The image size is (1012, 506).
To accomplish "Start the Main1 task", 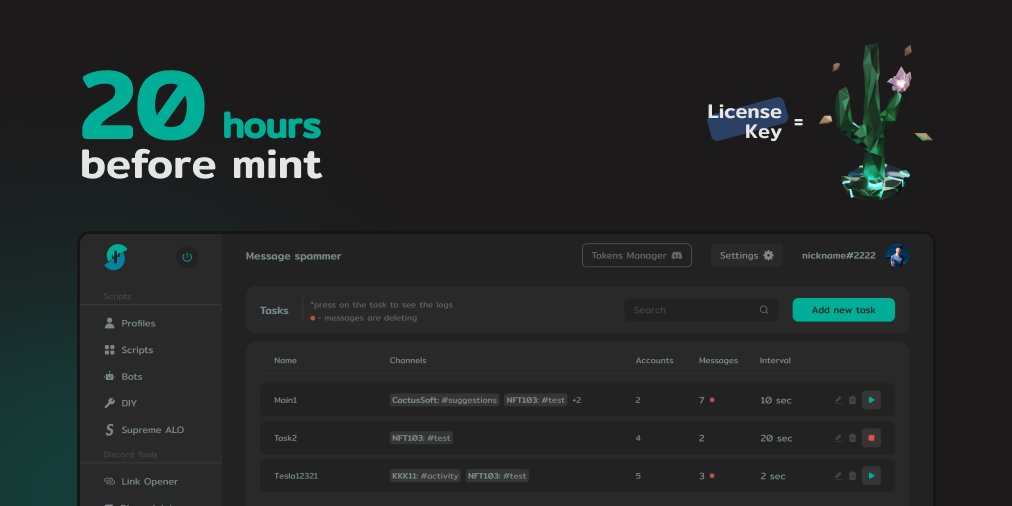I will click(871, 400).
